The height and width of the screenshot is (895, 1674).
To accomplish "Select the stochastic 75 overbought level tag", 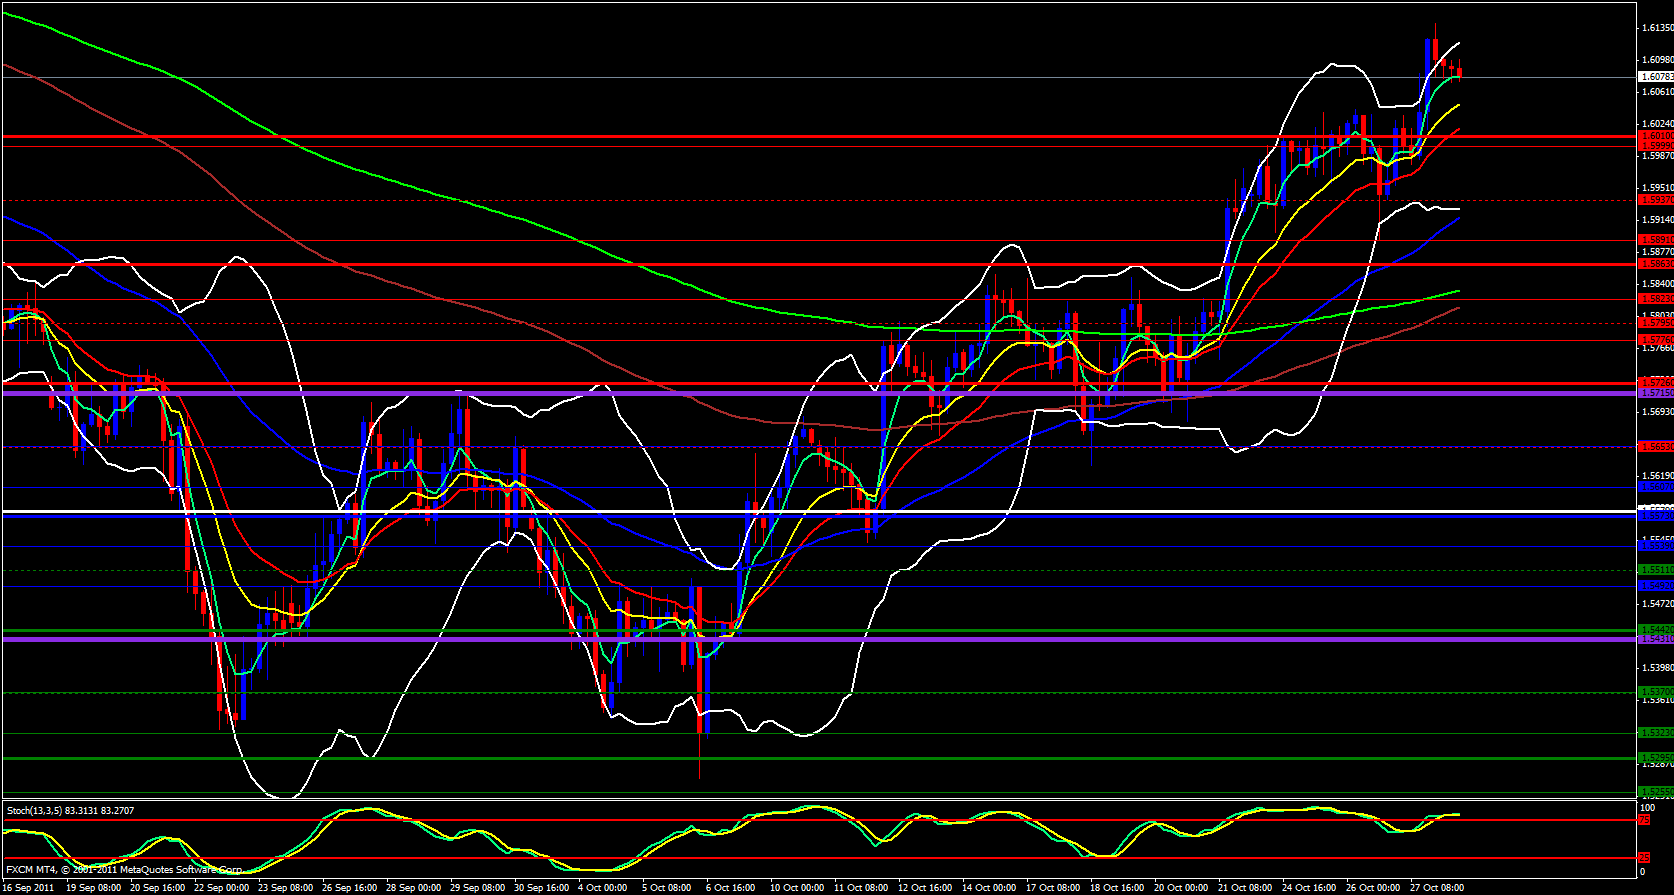I will pyautogui.click(x=1643, y=820).
